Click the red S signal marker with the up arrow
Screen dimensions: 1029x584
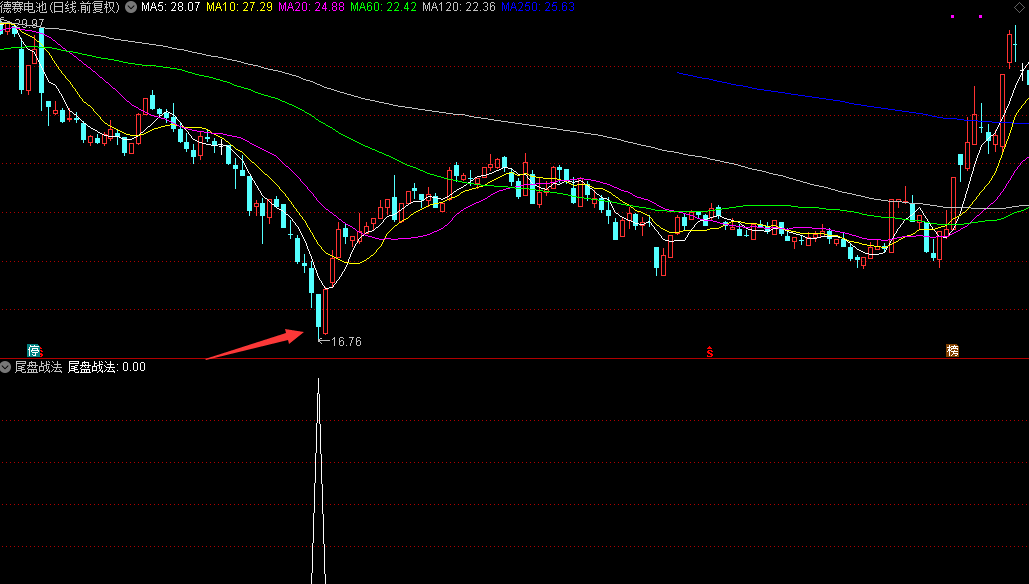[x=709, y=351]
